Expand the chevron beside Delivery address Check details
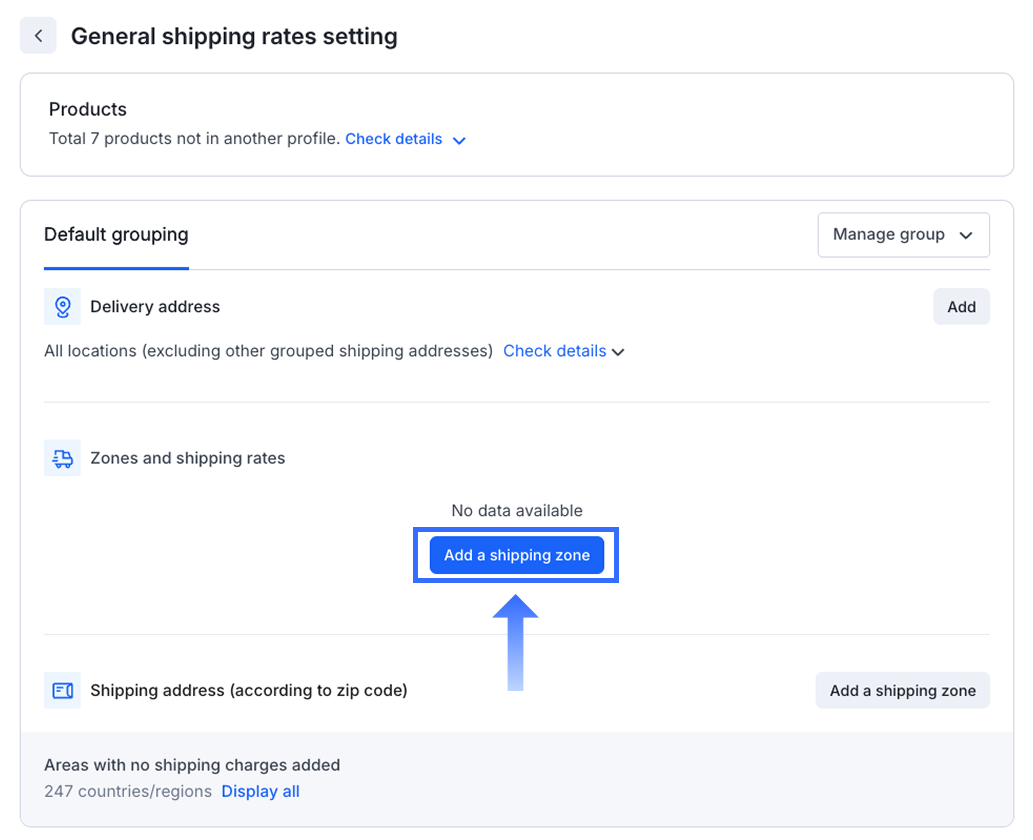This screenshot has width=1033, height=840. 618,352
